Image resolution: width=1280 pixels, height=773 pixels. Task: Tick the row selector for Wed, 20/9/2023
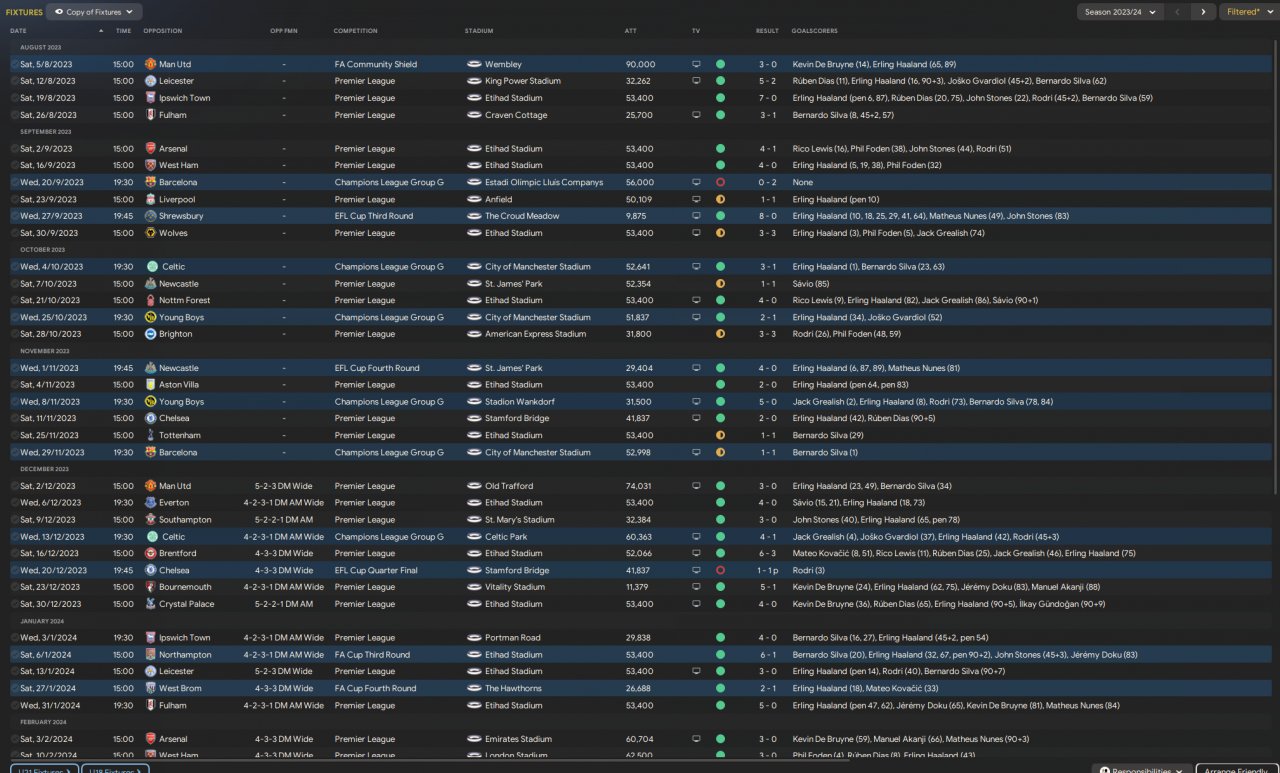[15, 183]
